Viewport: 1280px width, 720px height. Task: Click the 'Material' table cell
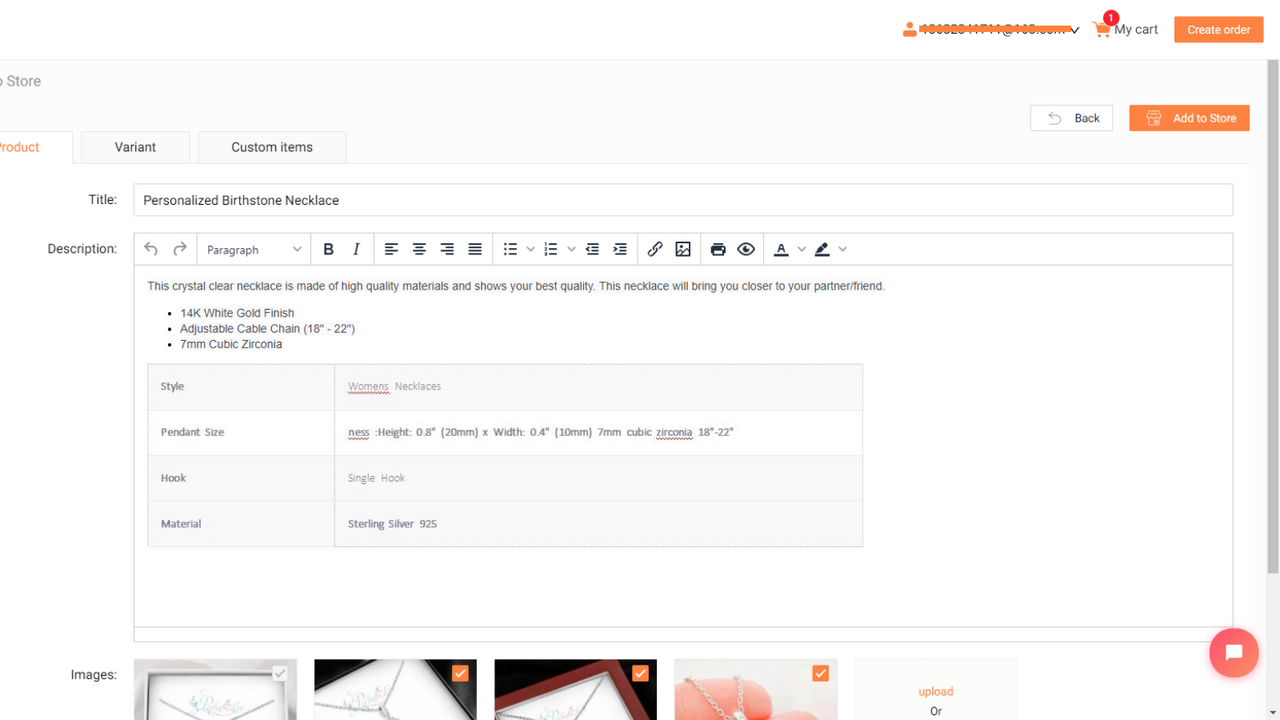pyautogui.click(x=241, y=524)
